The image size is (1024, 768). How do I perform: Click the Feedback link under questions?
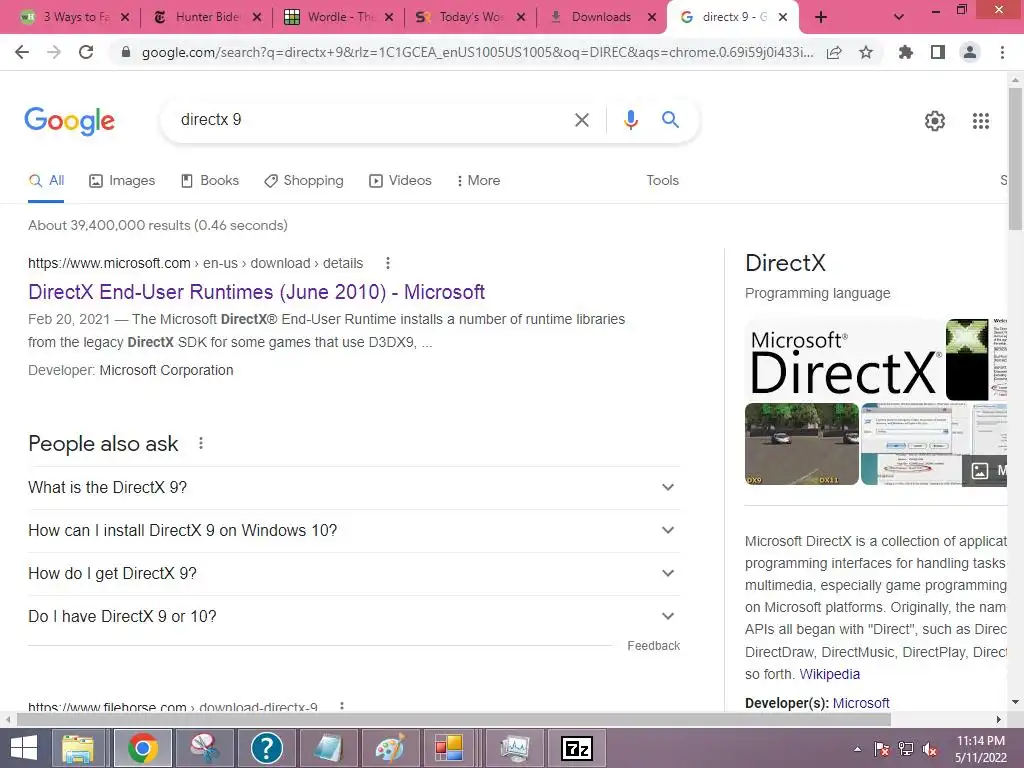click(654, 646)
